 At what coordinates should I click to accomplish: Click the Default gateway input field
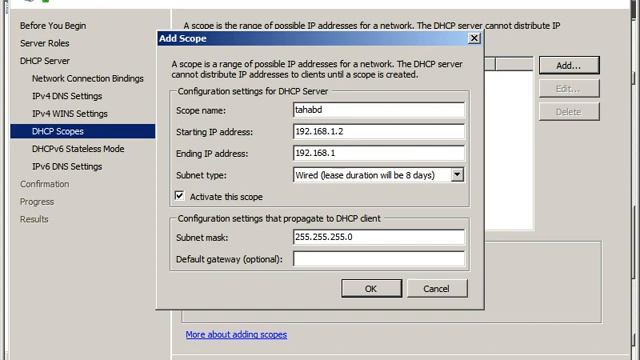point(378,259)
